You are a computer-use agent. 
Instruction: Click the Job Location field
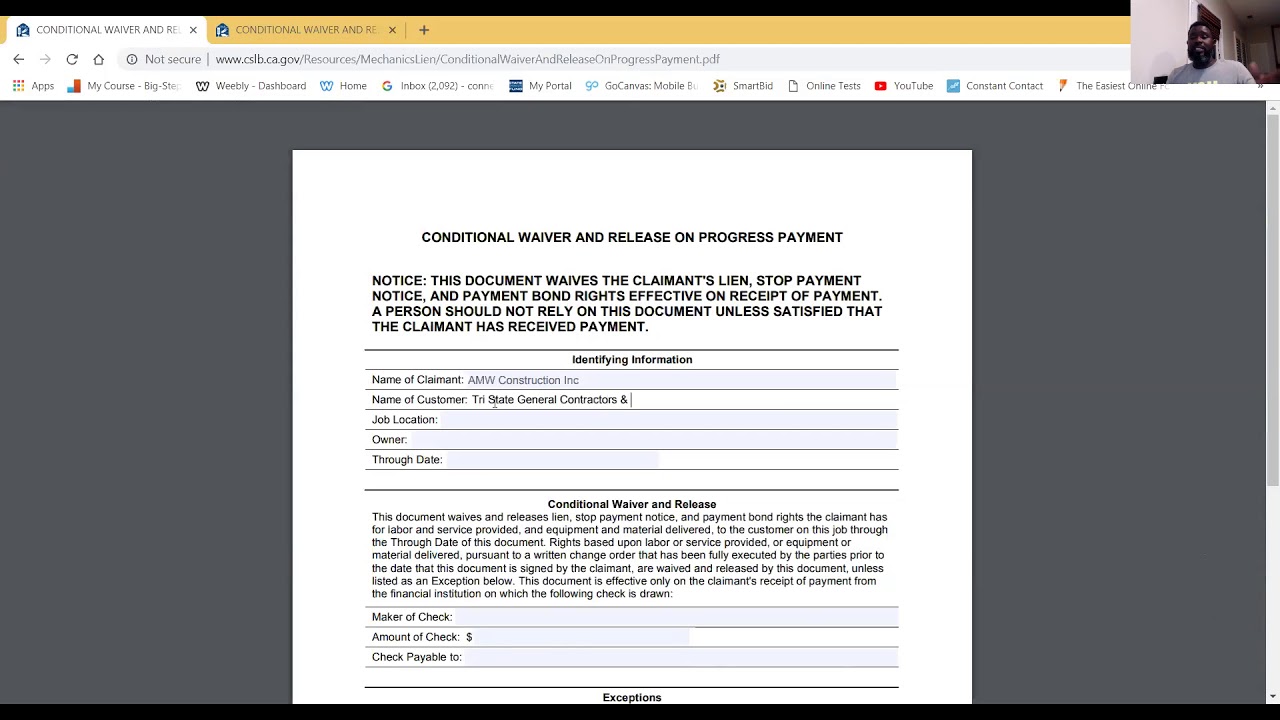pos(668,420)
